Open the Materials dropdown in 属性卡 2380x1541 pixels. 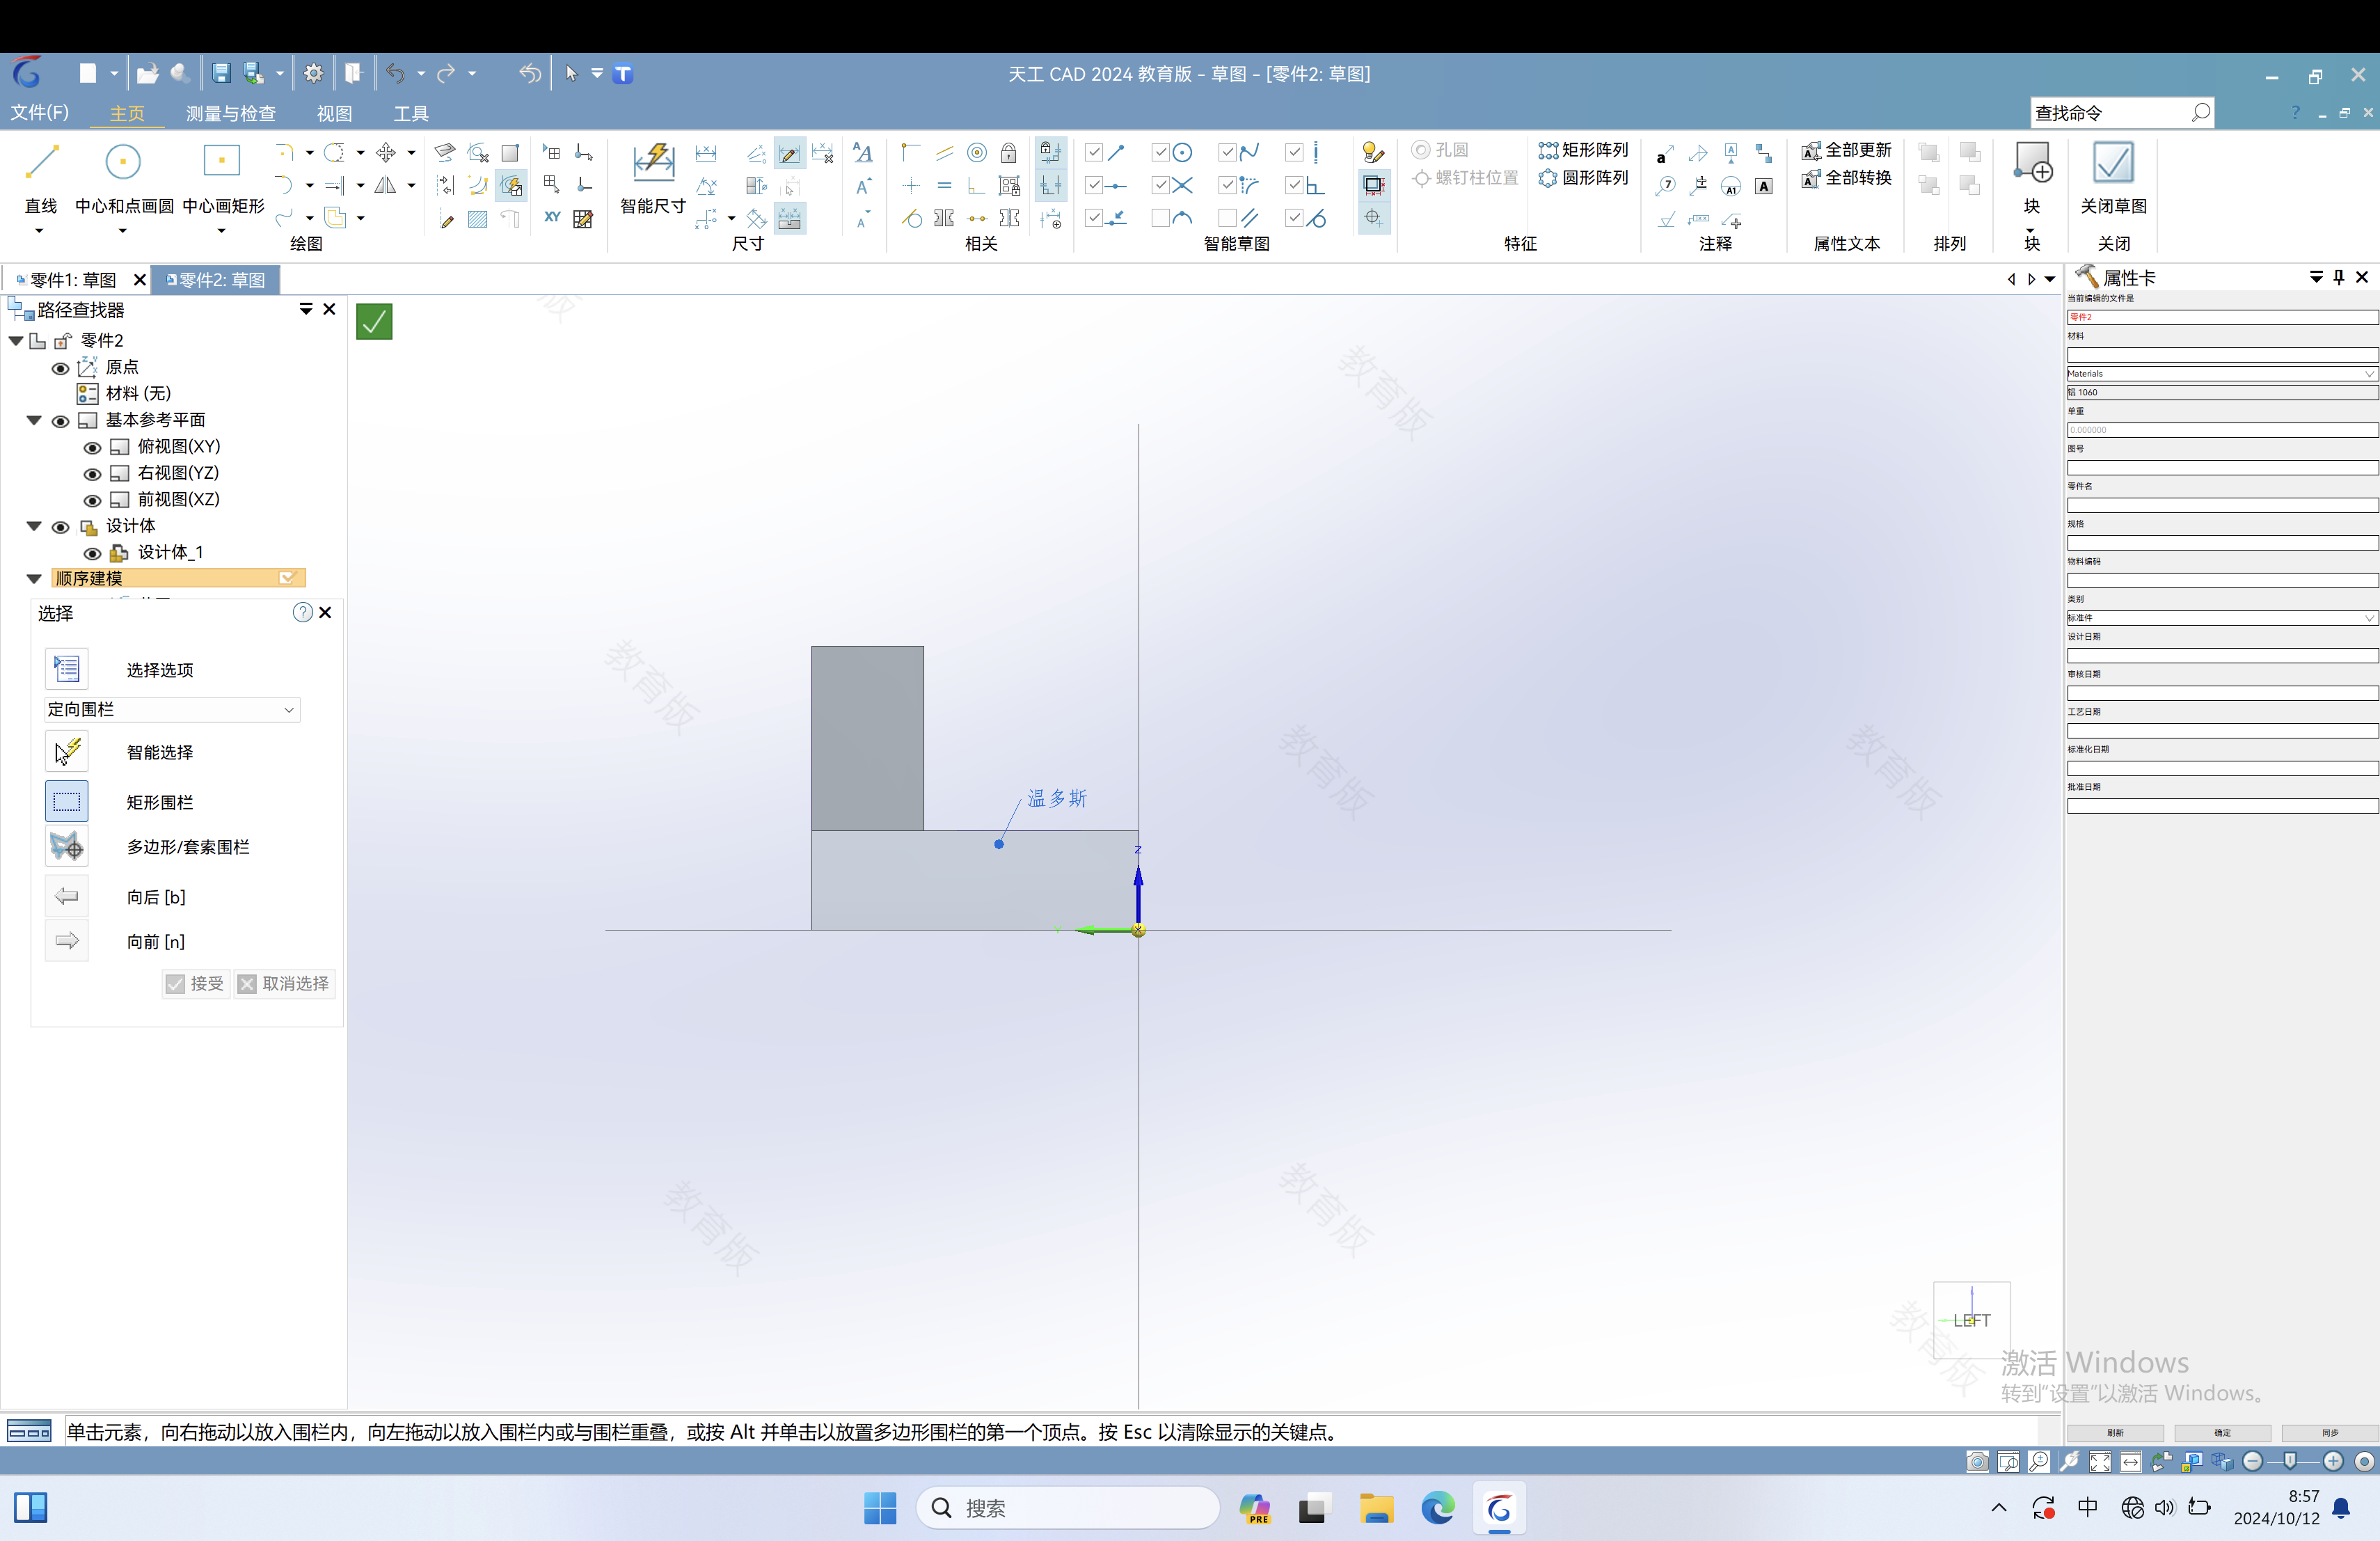[x=2222, y=374]
